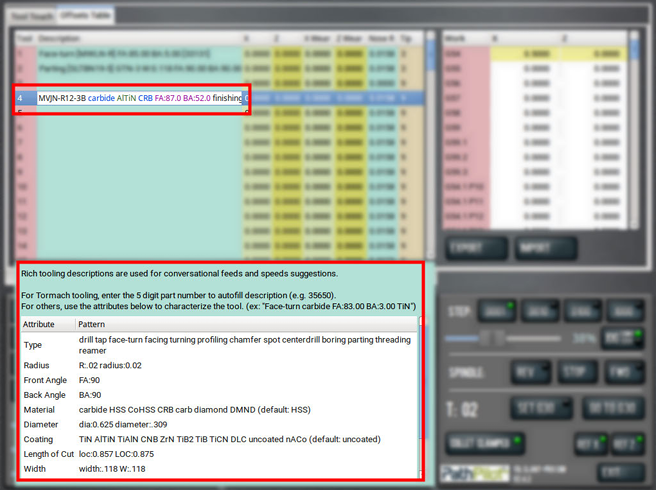Click the SET G30 button
The height and width of the screenshot is (490, 656).
click(540, 408)
